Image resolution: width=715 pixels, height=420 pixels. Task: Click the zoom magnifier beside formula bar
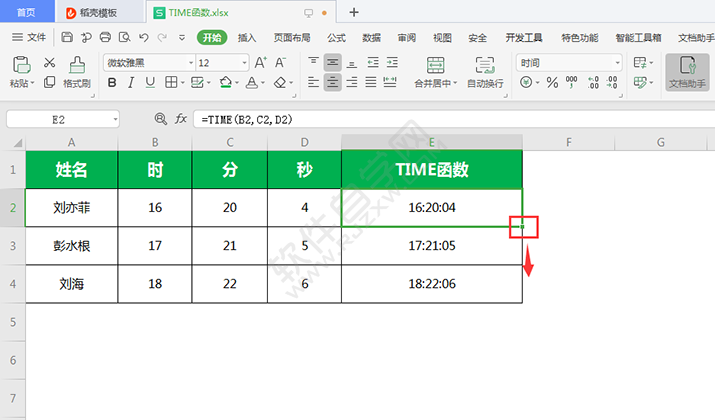coord(161,119)
